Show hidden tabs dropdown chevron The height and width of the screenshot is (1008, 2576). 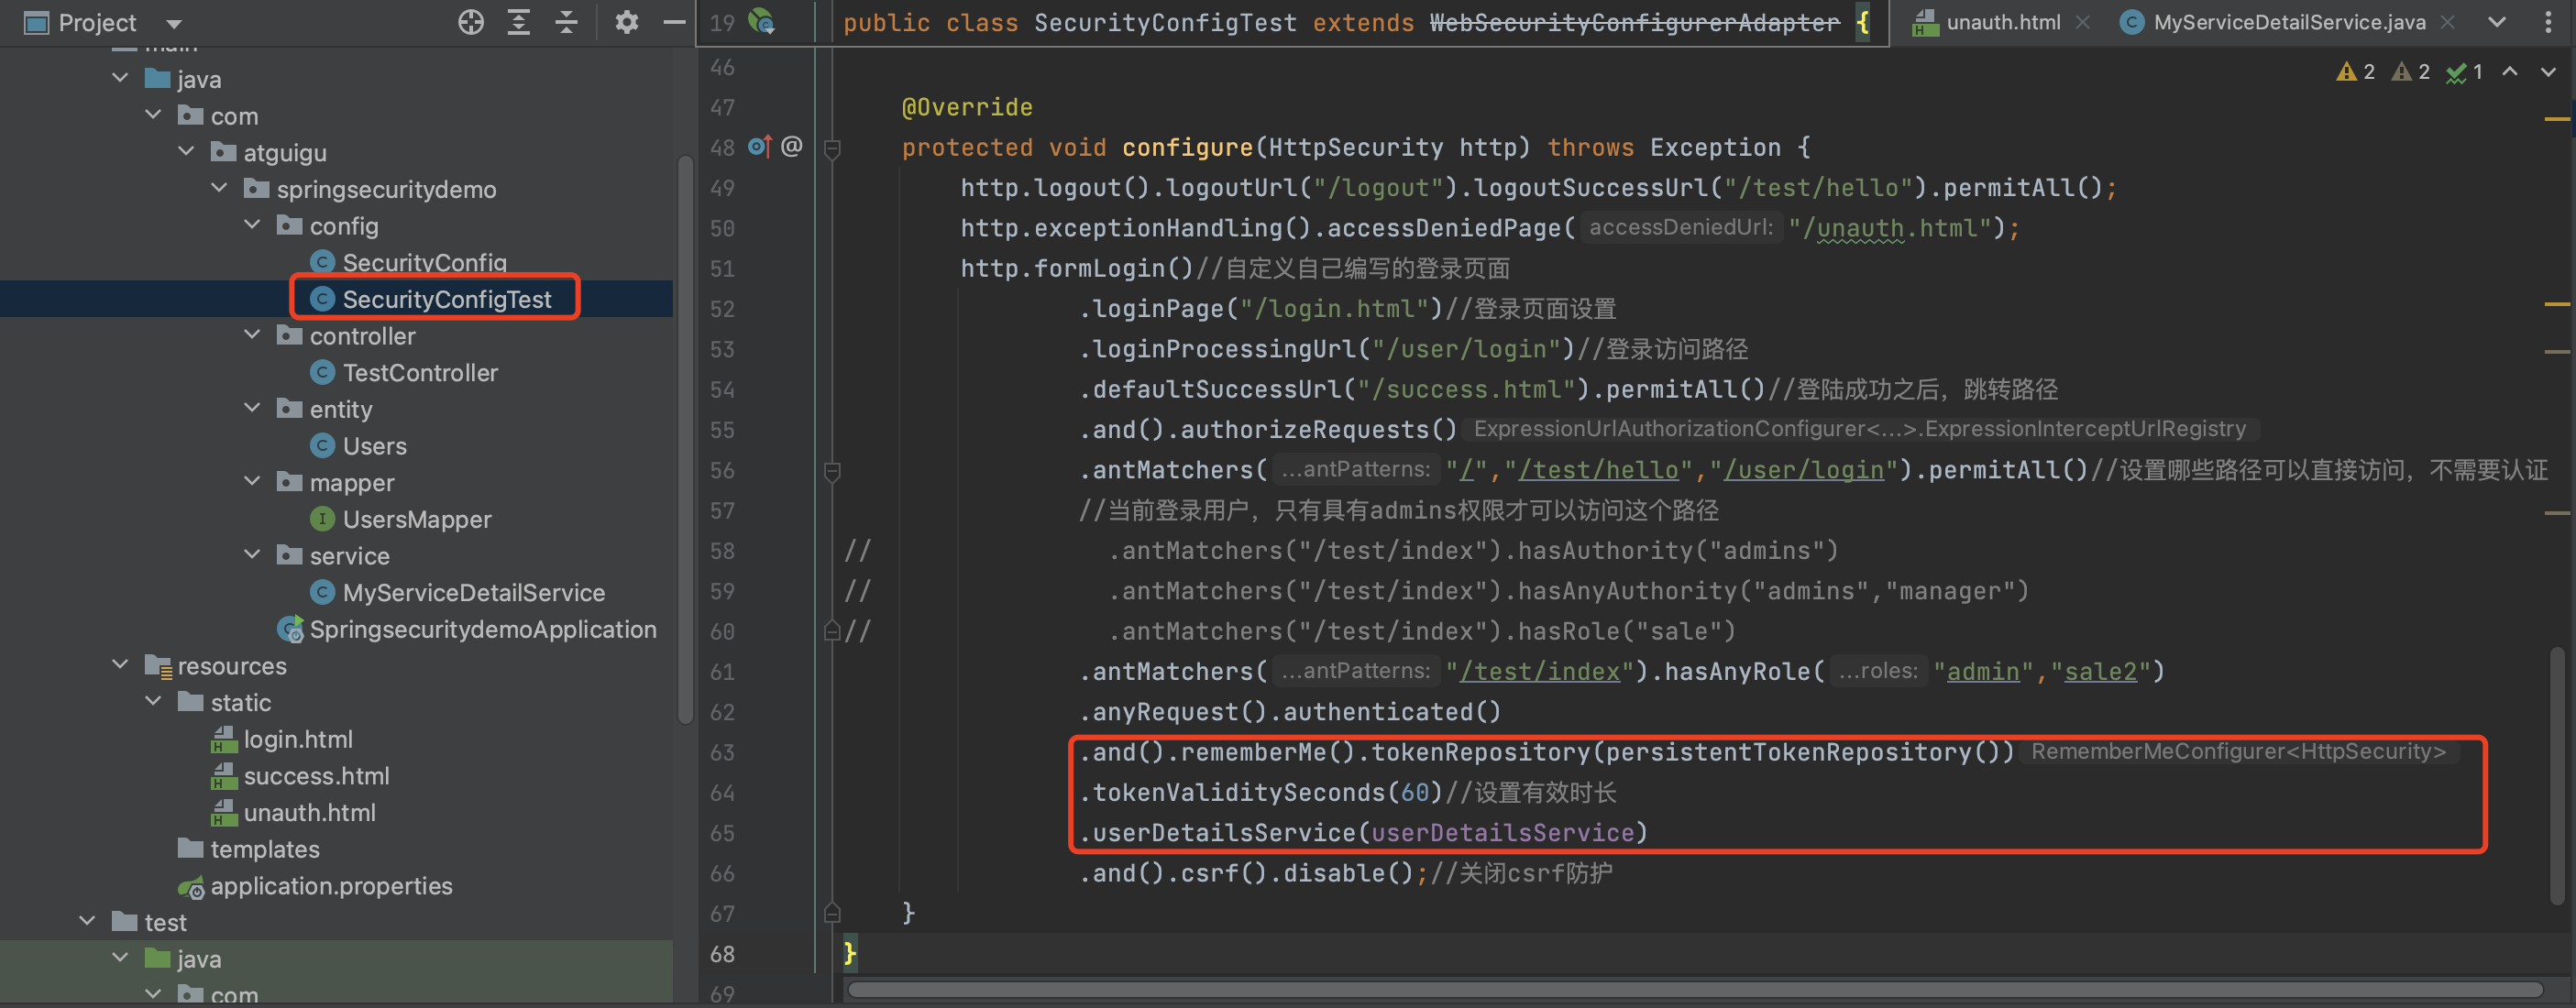[2497, 22]
